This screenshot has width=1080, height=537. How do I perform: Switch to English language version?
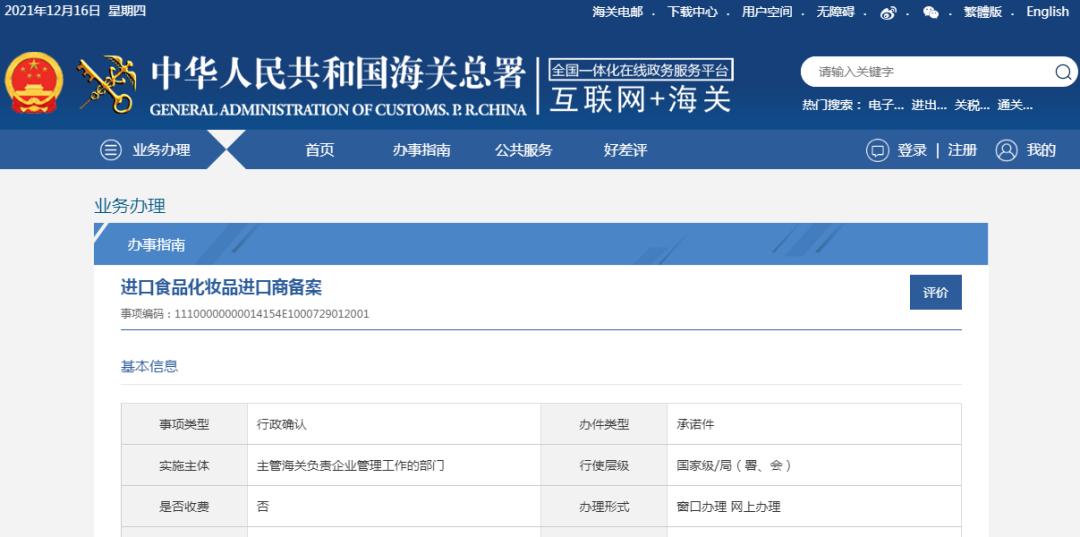1047,12
